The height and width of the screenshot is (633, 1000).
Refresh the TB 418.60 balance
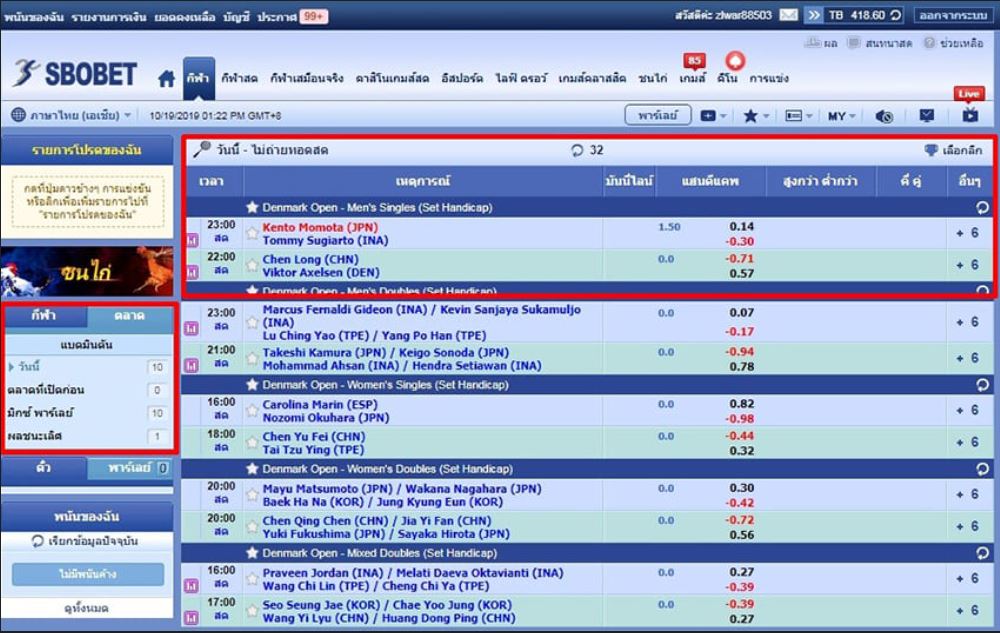(896, 15)
